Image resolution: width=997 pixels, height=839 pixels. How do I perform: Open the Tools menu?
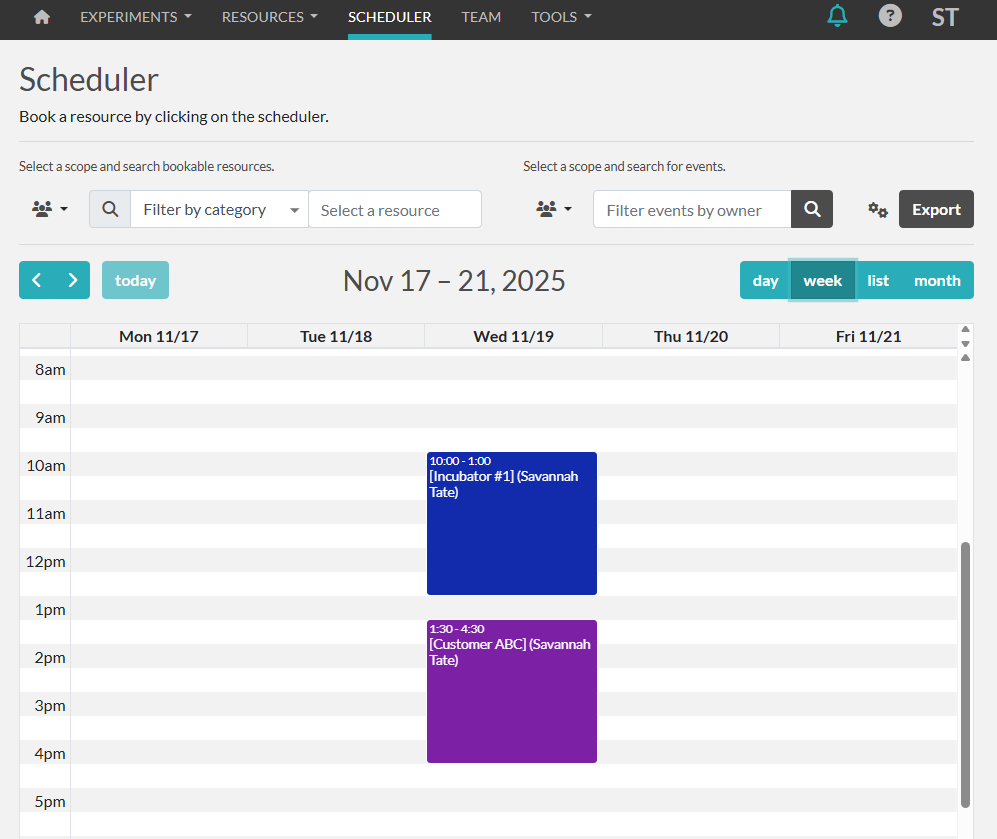(561, 17)
